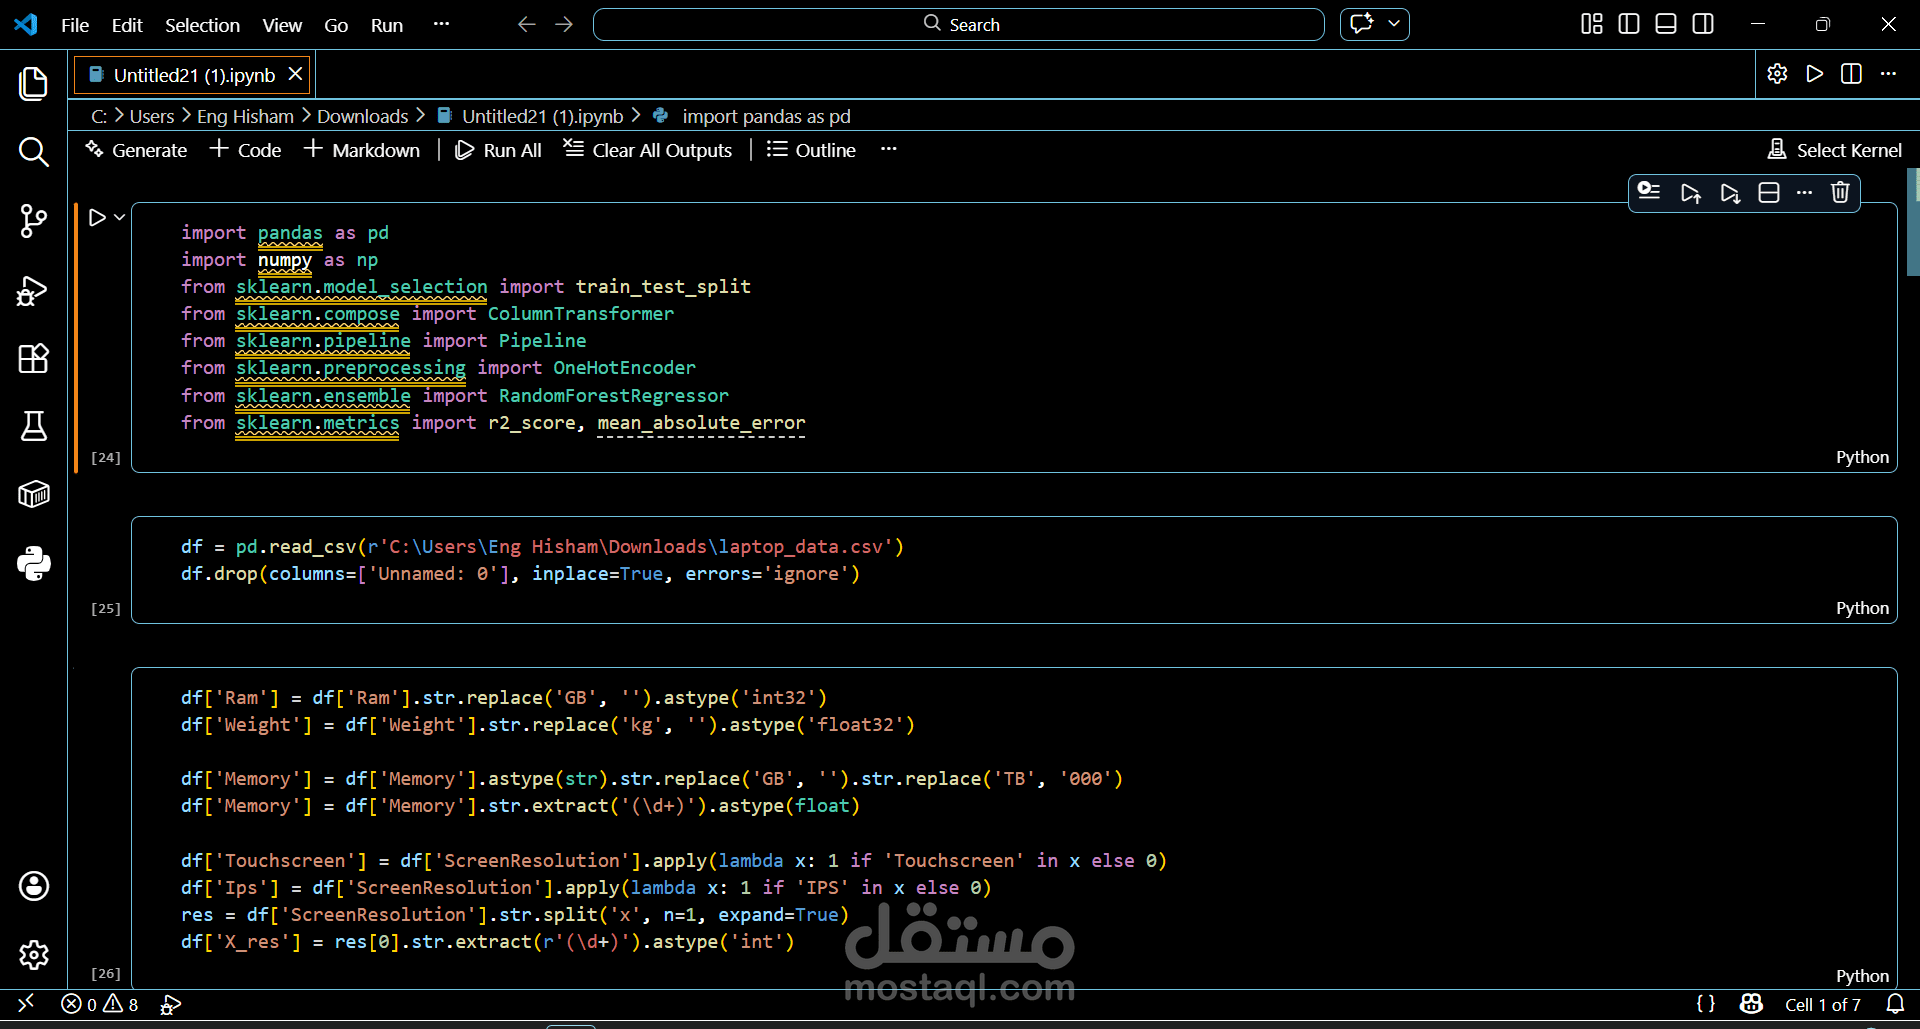Click the Run icon in editor title bar
Image resolution: width=1920 pixels, height=1029 pixels.
(1814, 74)
